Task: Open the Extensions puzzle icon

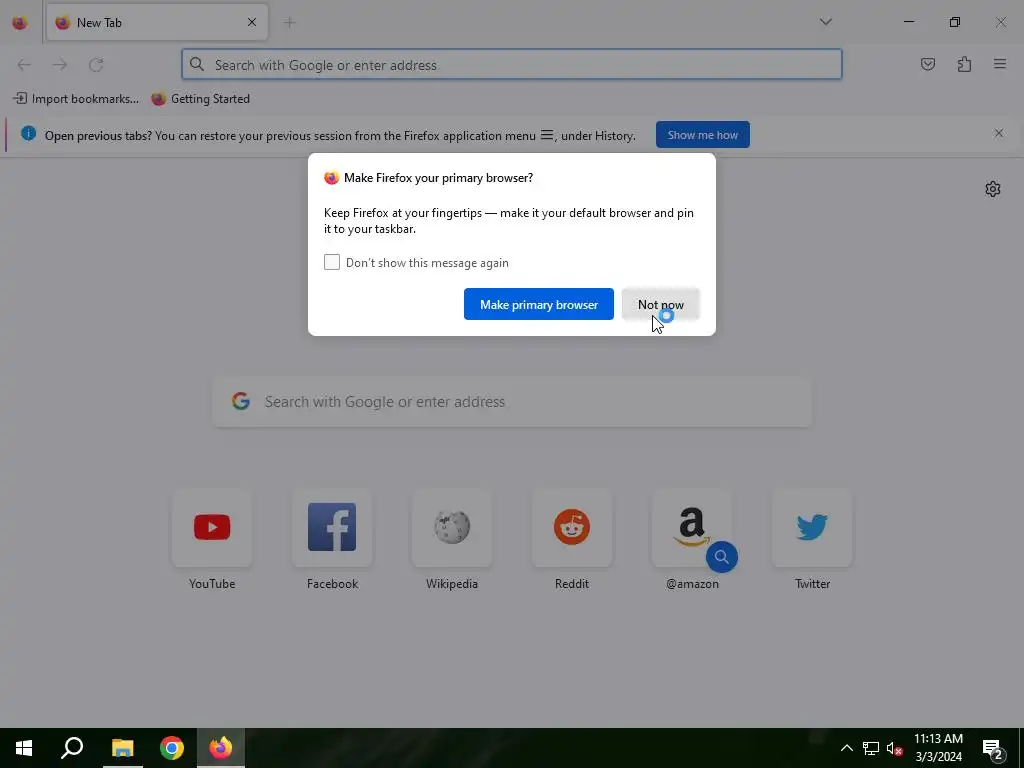Action: click(x=964, y=64)
